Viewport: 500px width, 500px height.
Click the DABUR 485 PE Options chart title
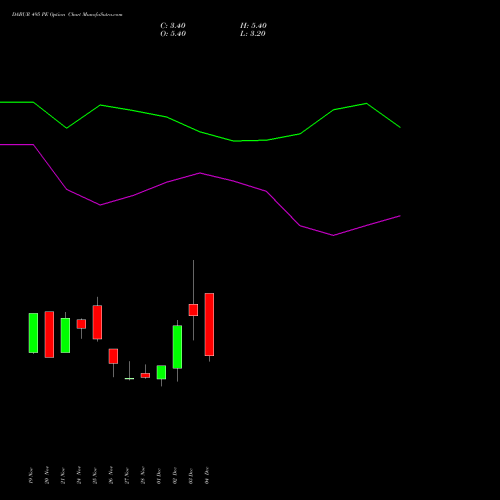(x=67, y=15)
